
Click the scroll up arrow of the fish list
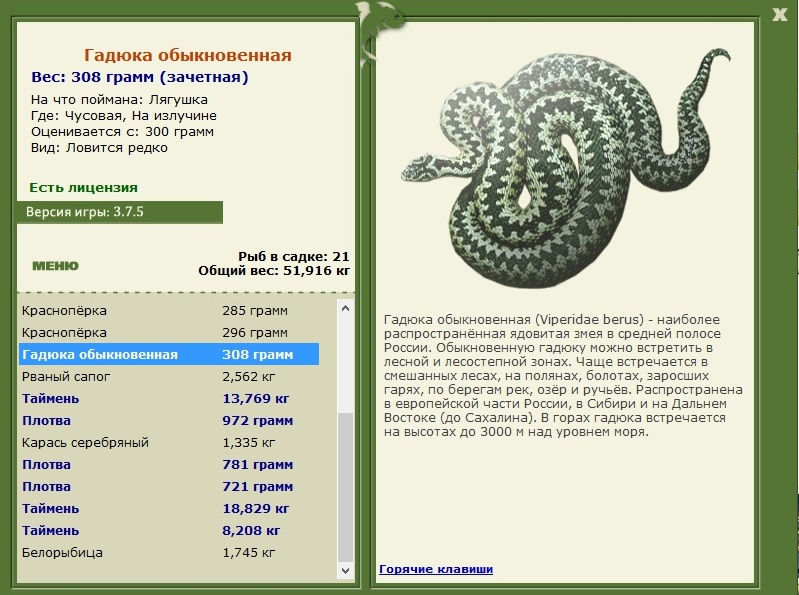click(x=345, y=308)
